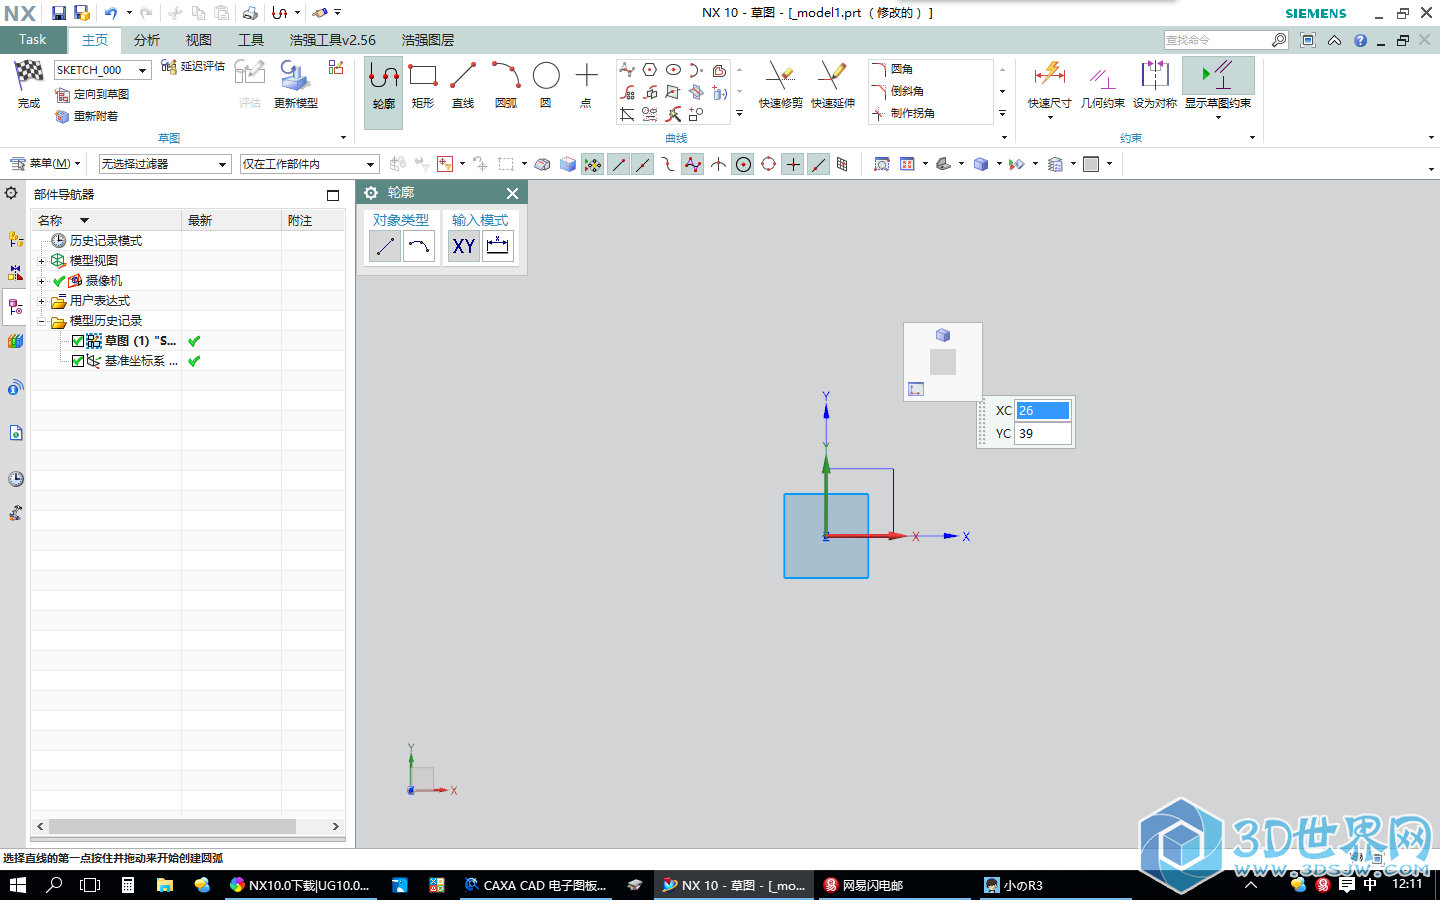The height and width of the screenshot is (900, 1440).
Task: Close the Profile (轮廓) dialog
Action: tap(512, 193)
